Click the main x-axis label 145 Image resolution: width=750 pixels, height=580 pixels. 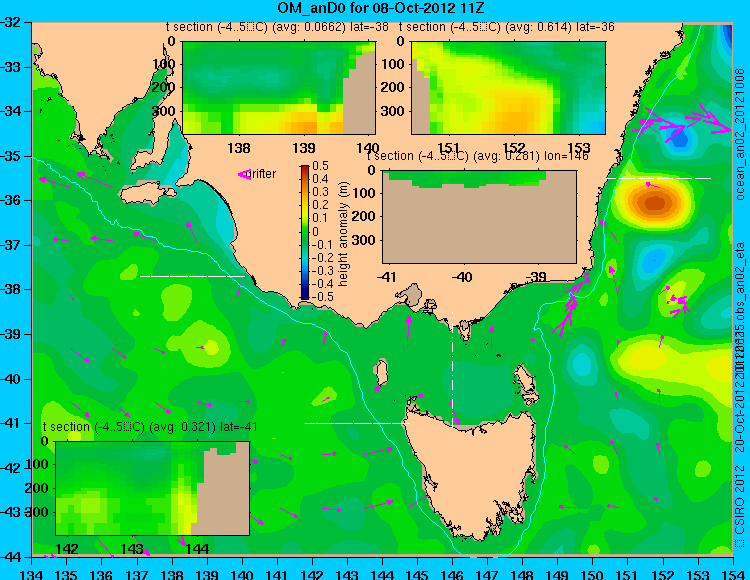(x=418, y=573)
